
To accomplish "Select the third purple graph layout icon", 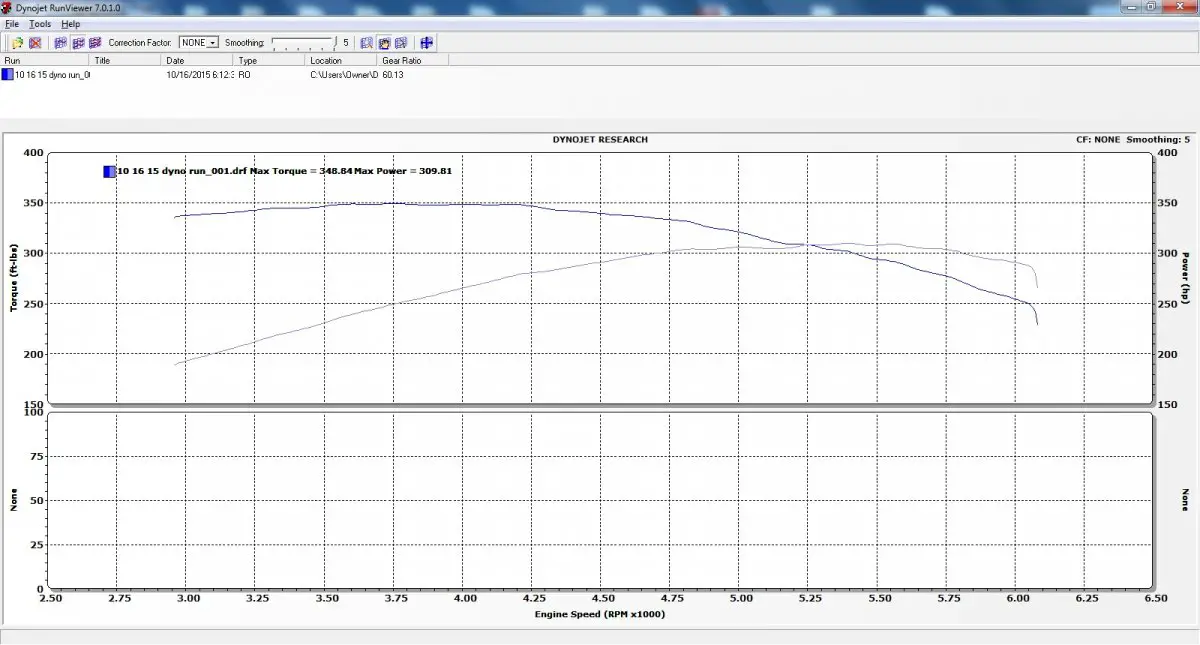I will point(95,43).
